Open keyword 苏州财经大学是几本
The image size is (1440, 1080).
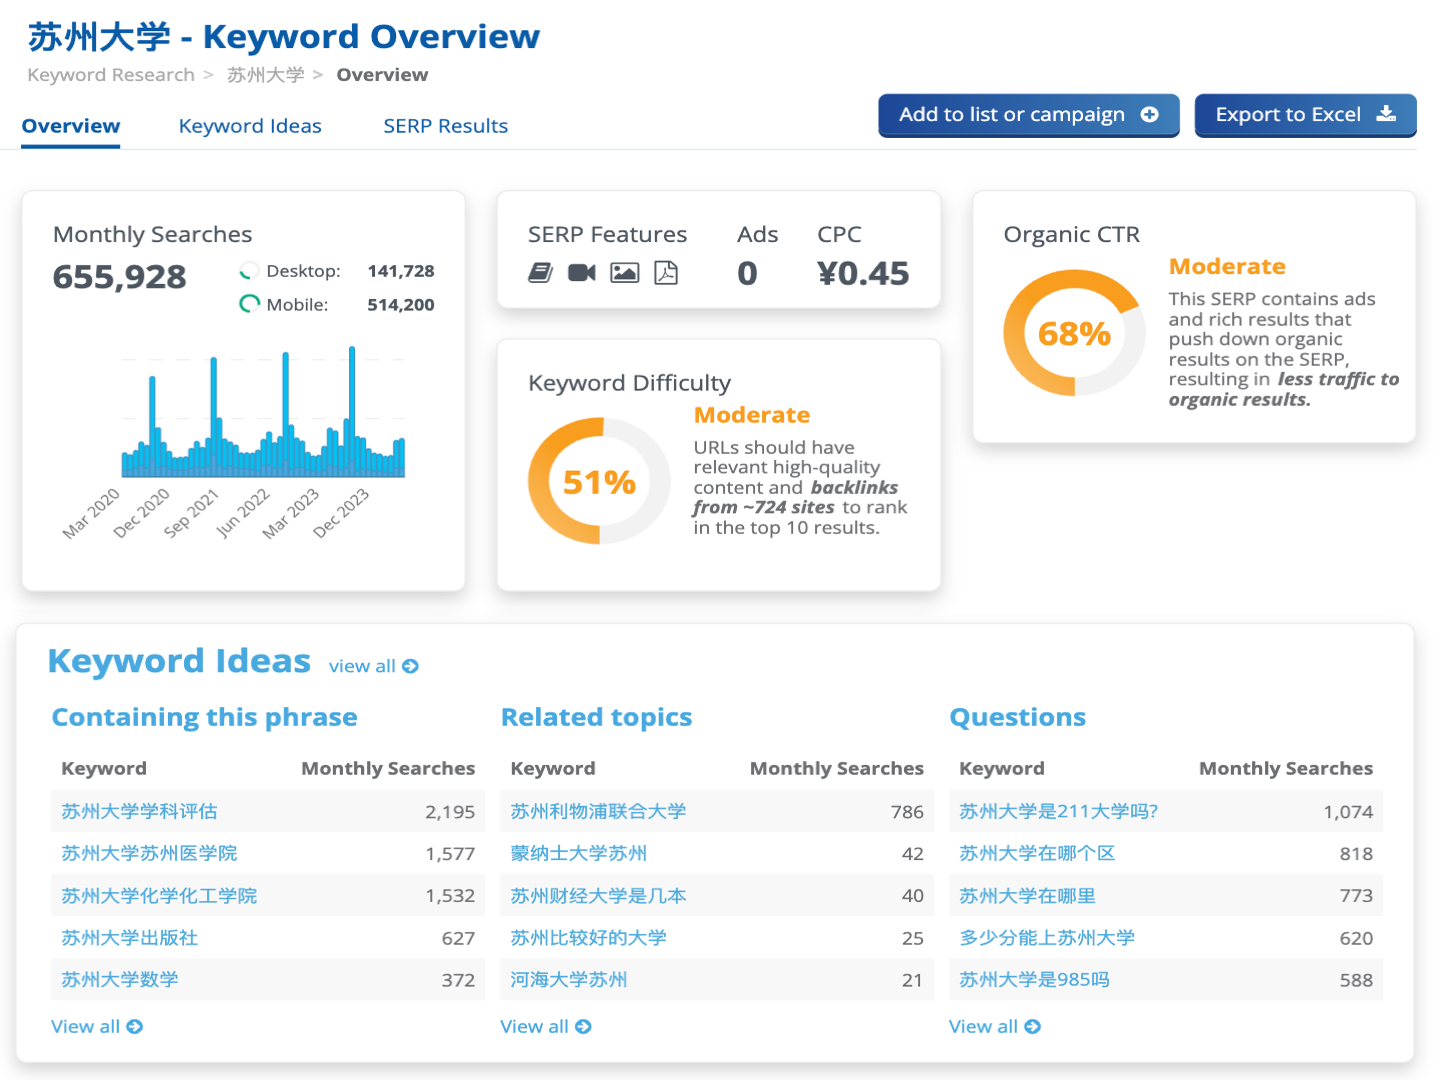[598, 896]
